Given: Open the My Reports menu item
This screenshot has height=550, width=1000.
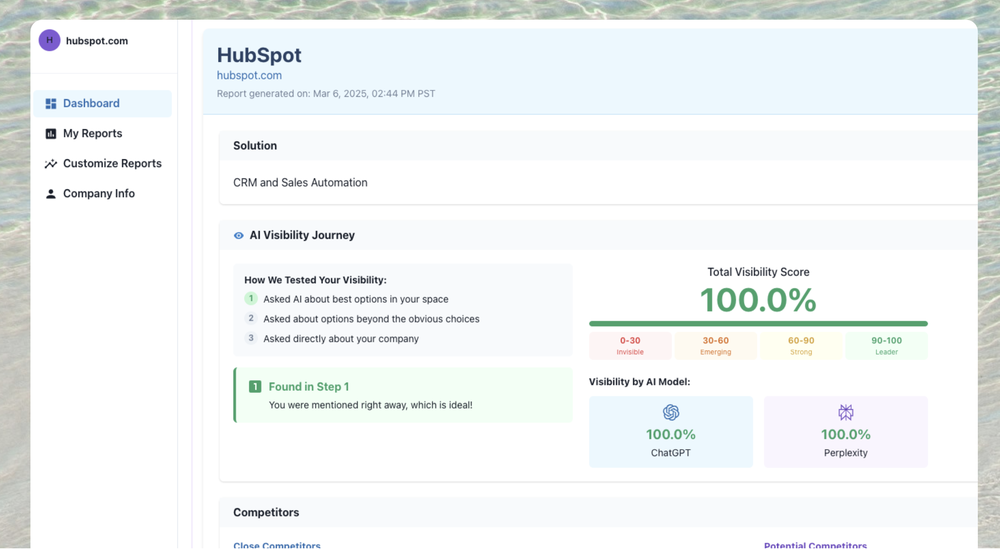Looking at the screenshot, I should (92, 134).
